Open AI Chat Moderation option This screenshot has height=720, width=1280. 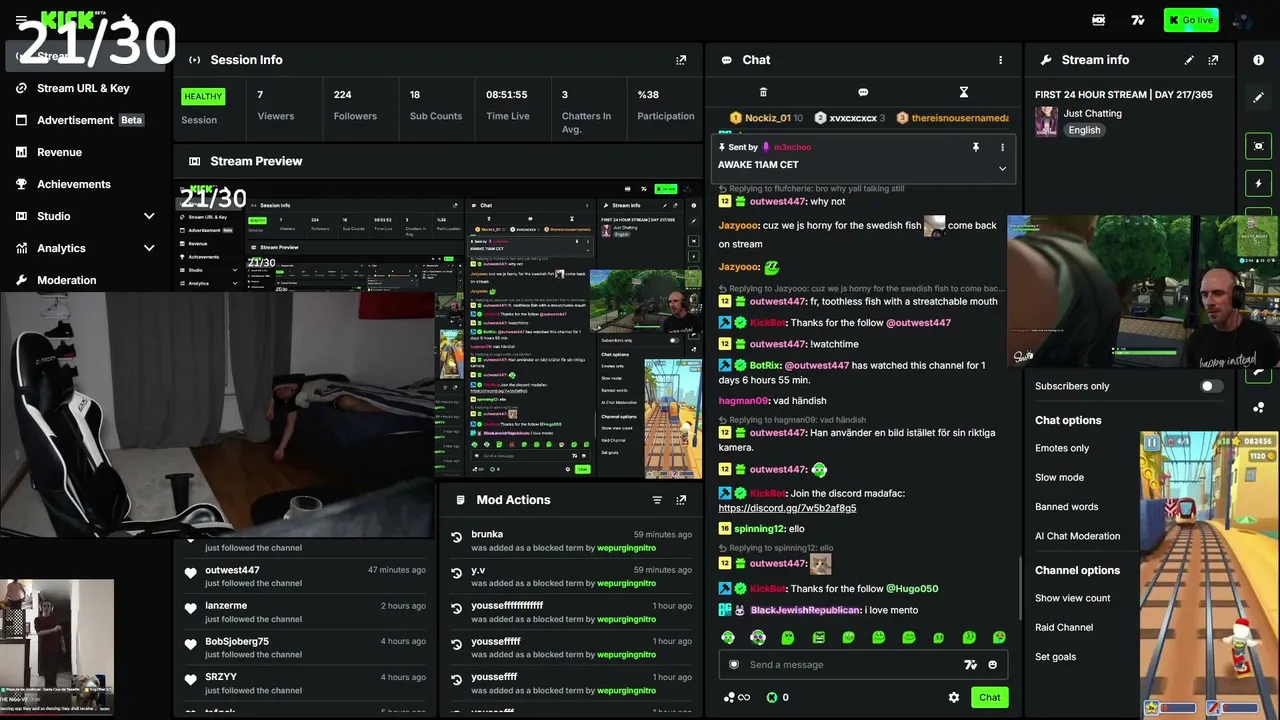[1077, 536]
